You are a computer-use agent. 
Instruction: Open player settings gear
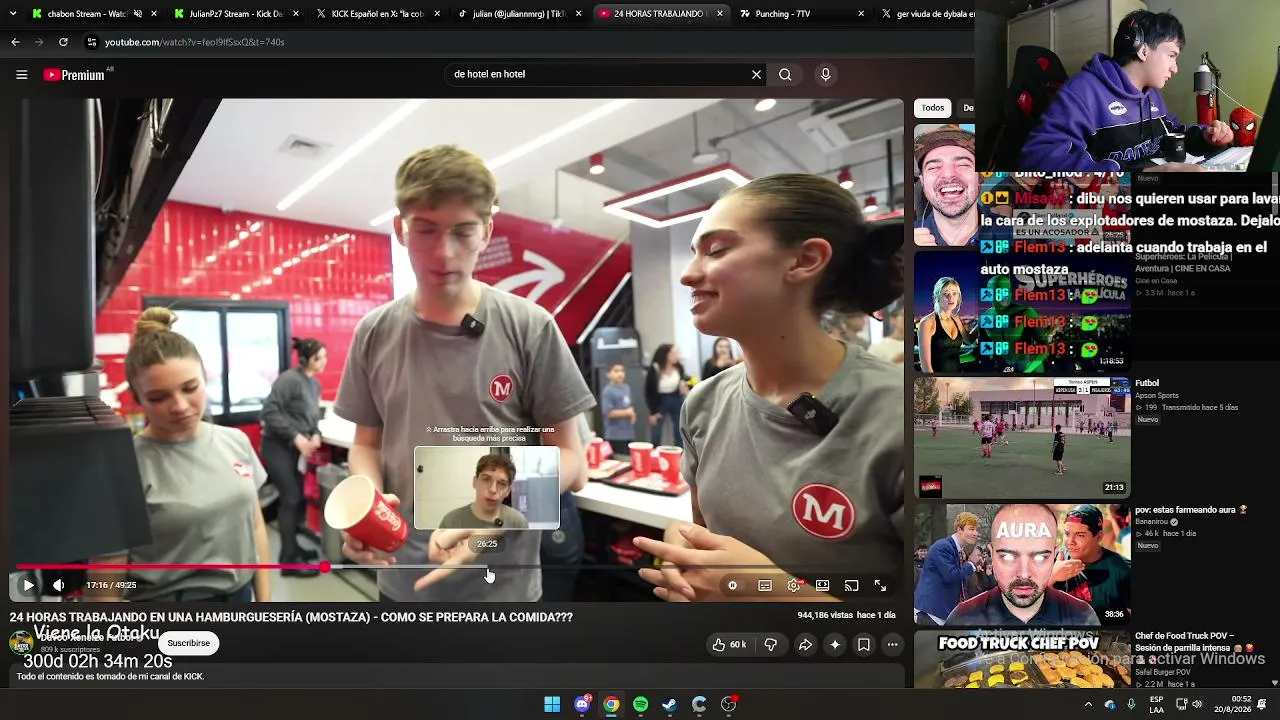pos(794,585)
